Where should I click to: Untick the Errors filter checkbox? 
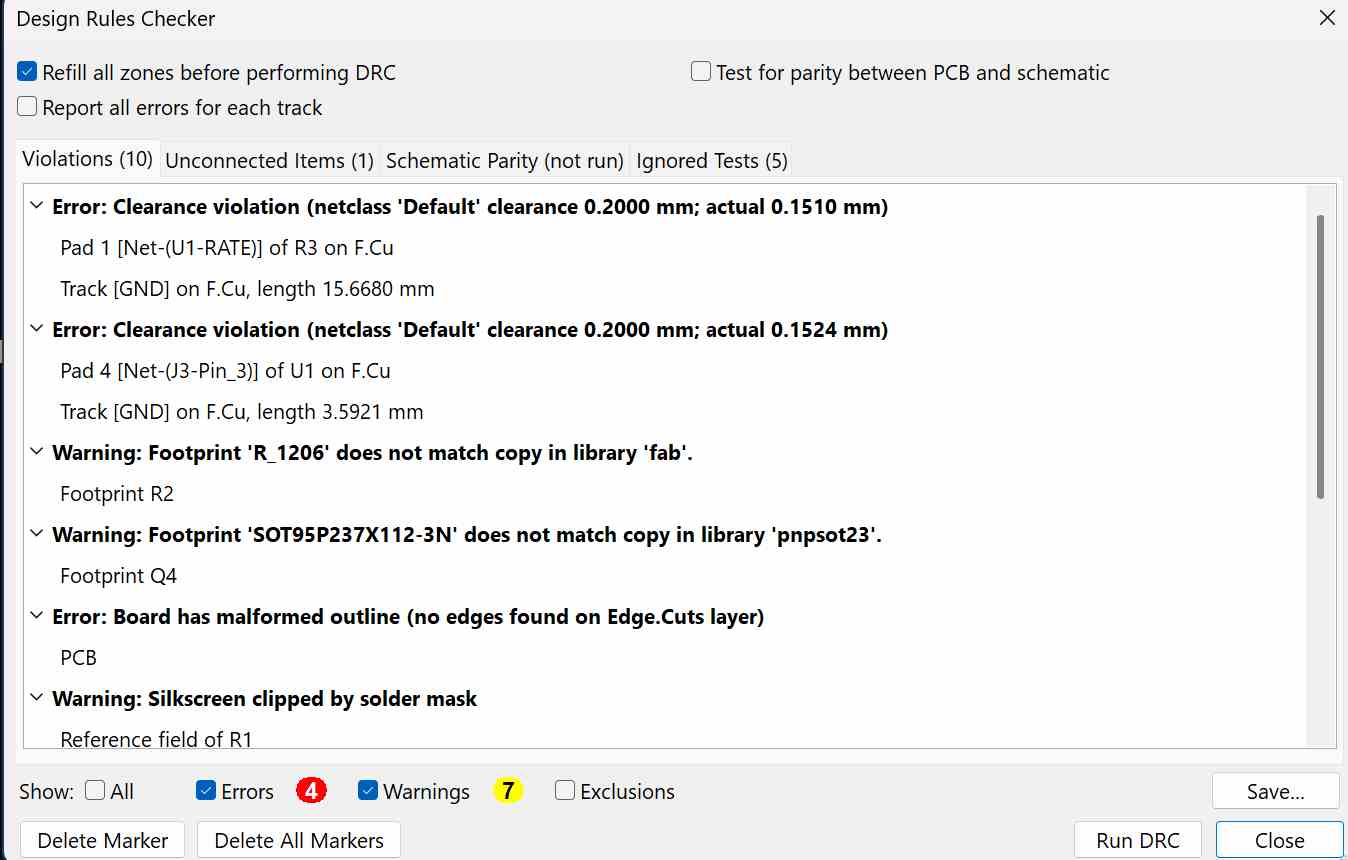(x=207, y=791)
